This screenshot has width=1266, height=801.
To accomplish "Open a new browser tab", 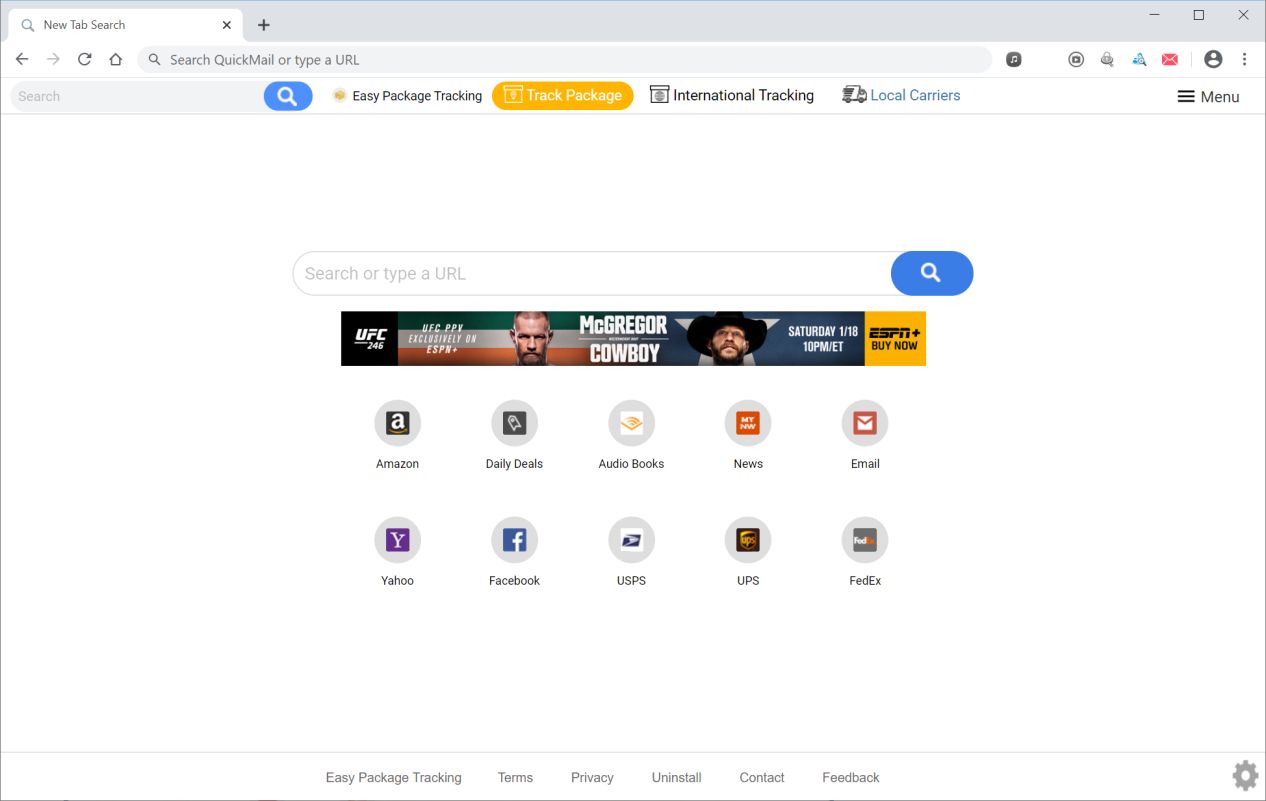I will click(264, 25).
